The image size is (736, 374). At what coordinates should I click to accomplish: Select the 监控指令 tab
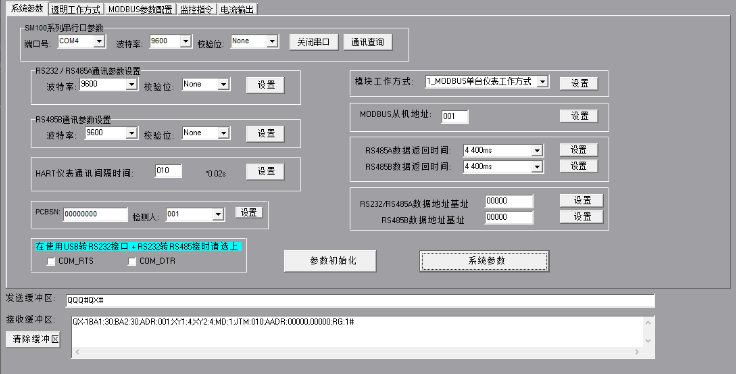(197, 9)
